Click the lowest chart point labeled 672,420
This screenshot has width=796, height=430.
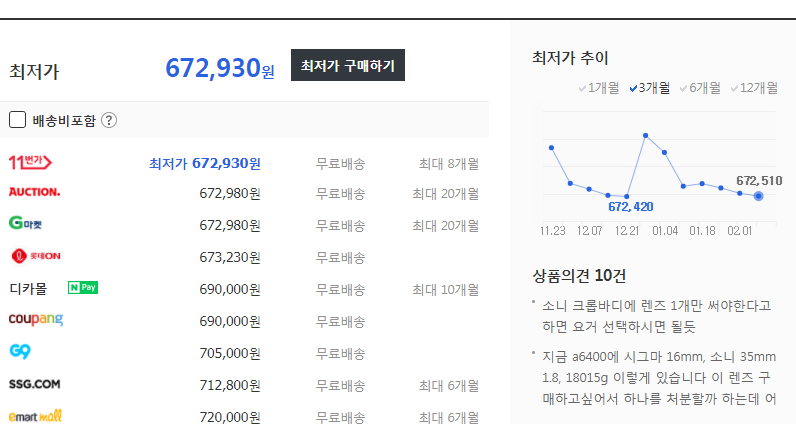627,196
